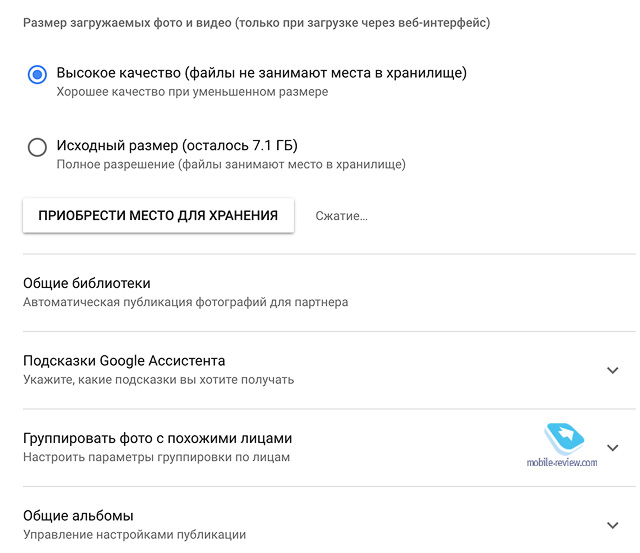Click the Сжатие… link

pos(341,216)
